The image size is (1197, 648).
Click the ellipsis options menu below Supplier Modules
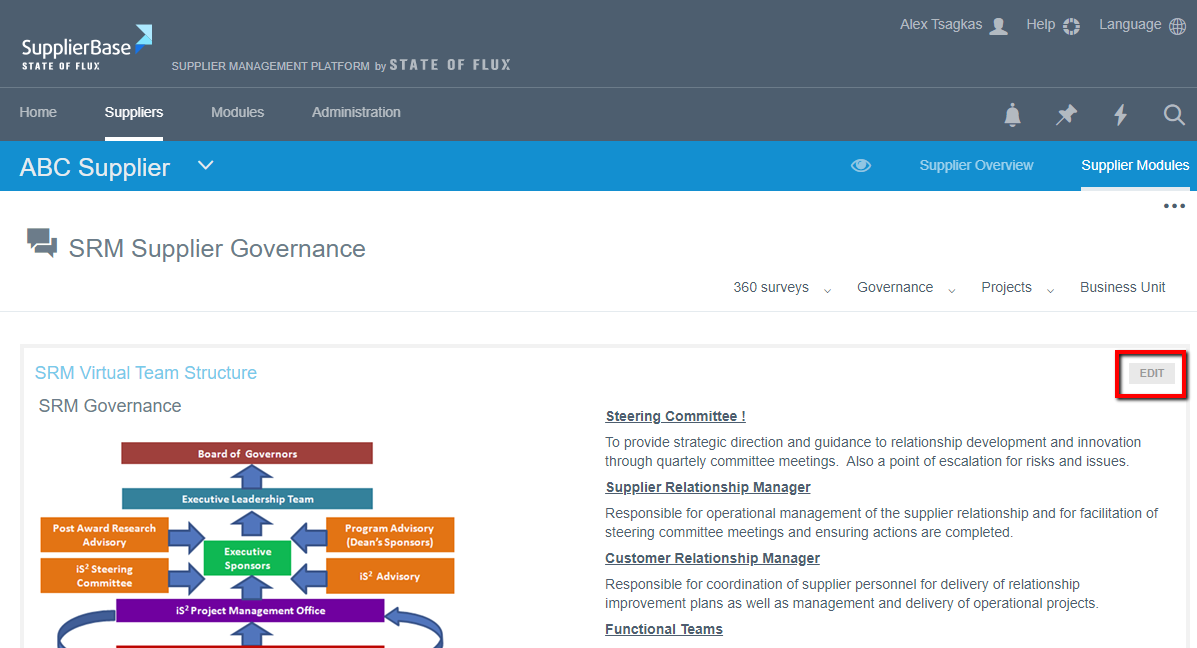[1173, 206]
